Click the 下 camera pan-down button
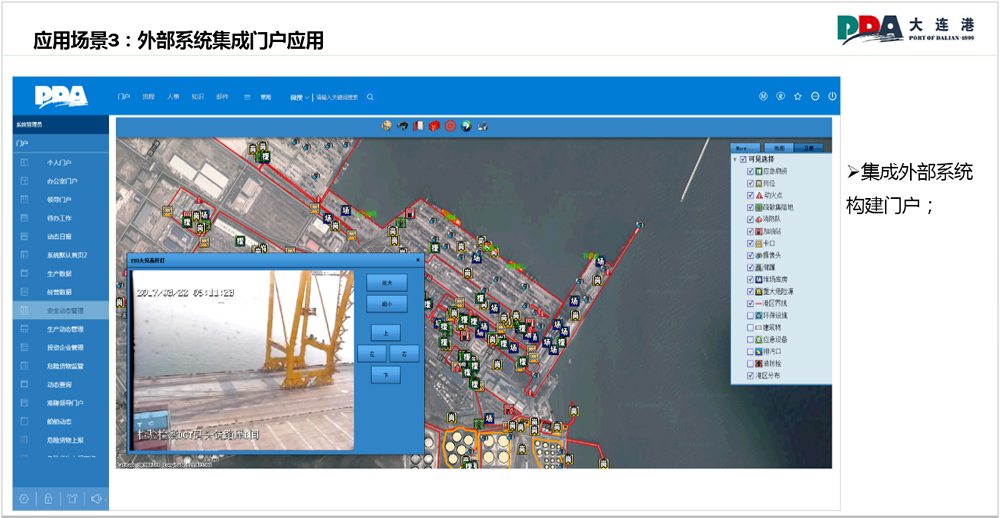Screen dimensions: 1000x518 click(386, 375)
